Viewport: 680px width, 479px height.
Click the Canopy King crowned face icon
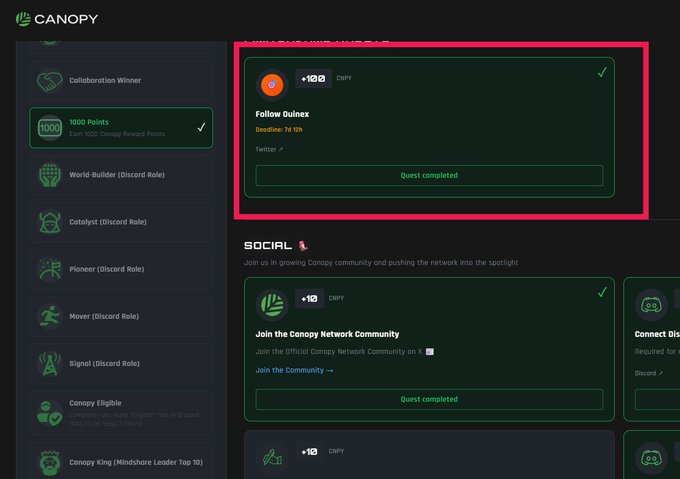49,463
